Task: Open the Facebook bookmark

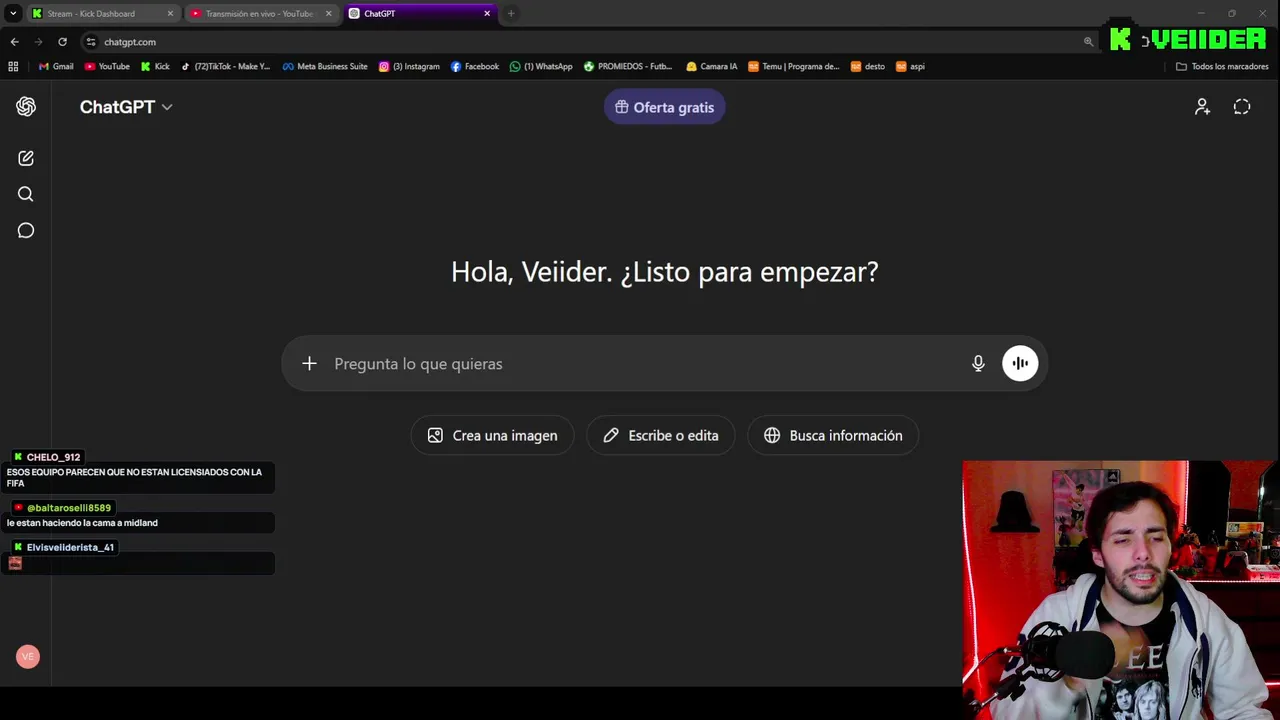Action: 475,66
